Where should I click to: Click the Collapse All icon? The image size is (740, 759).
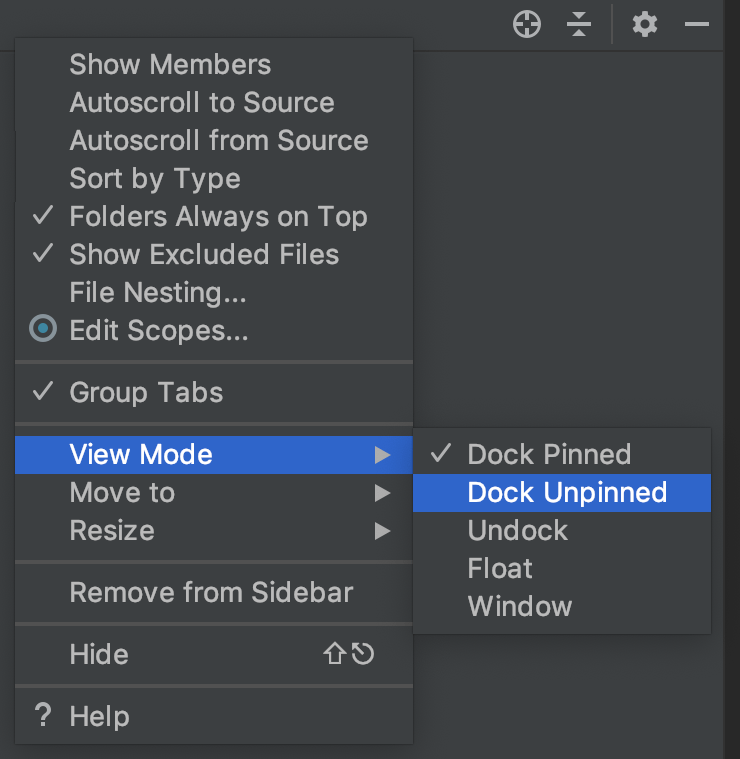[579, 24]
